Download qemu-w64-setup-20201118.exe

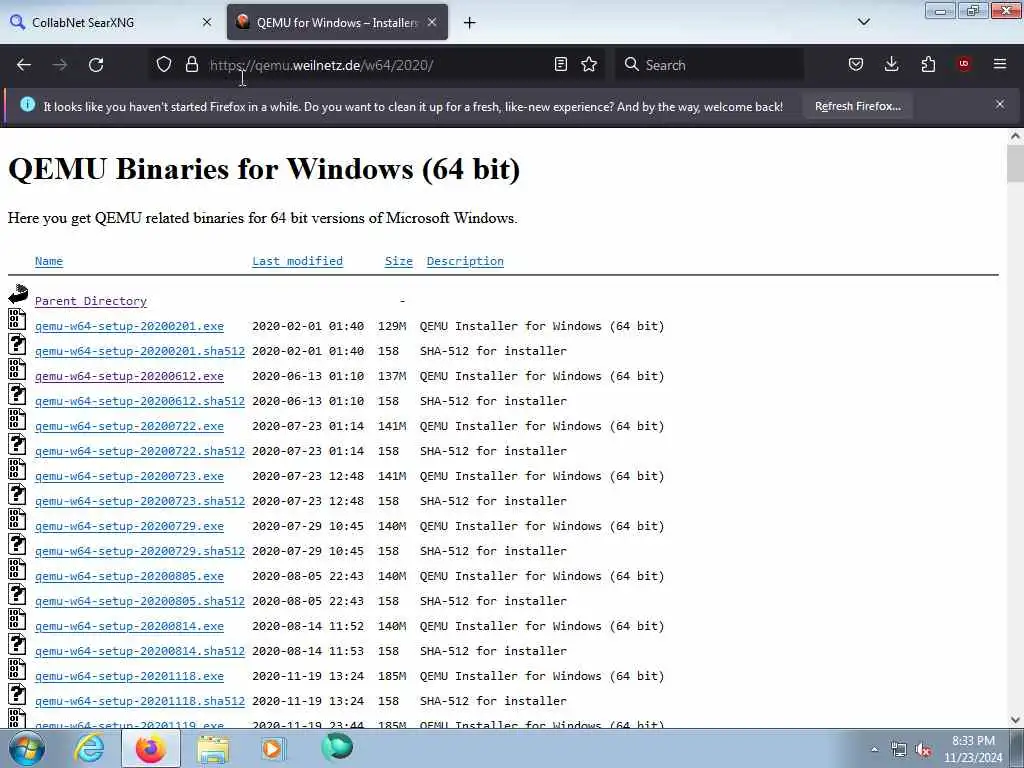(x=129, y=676)
